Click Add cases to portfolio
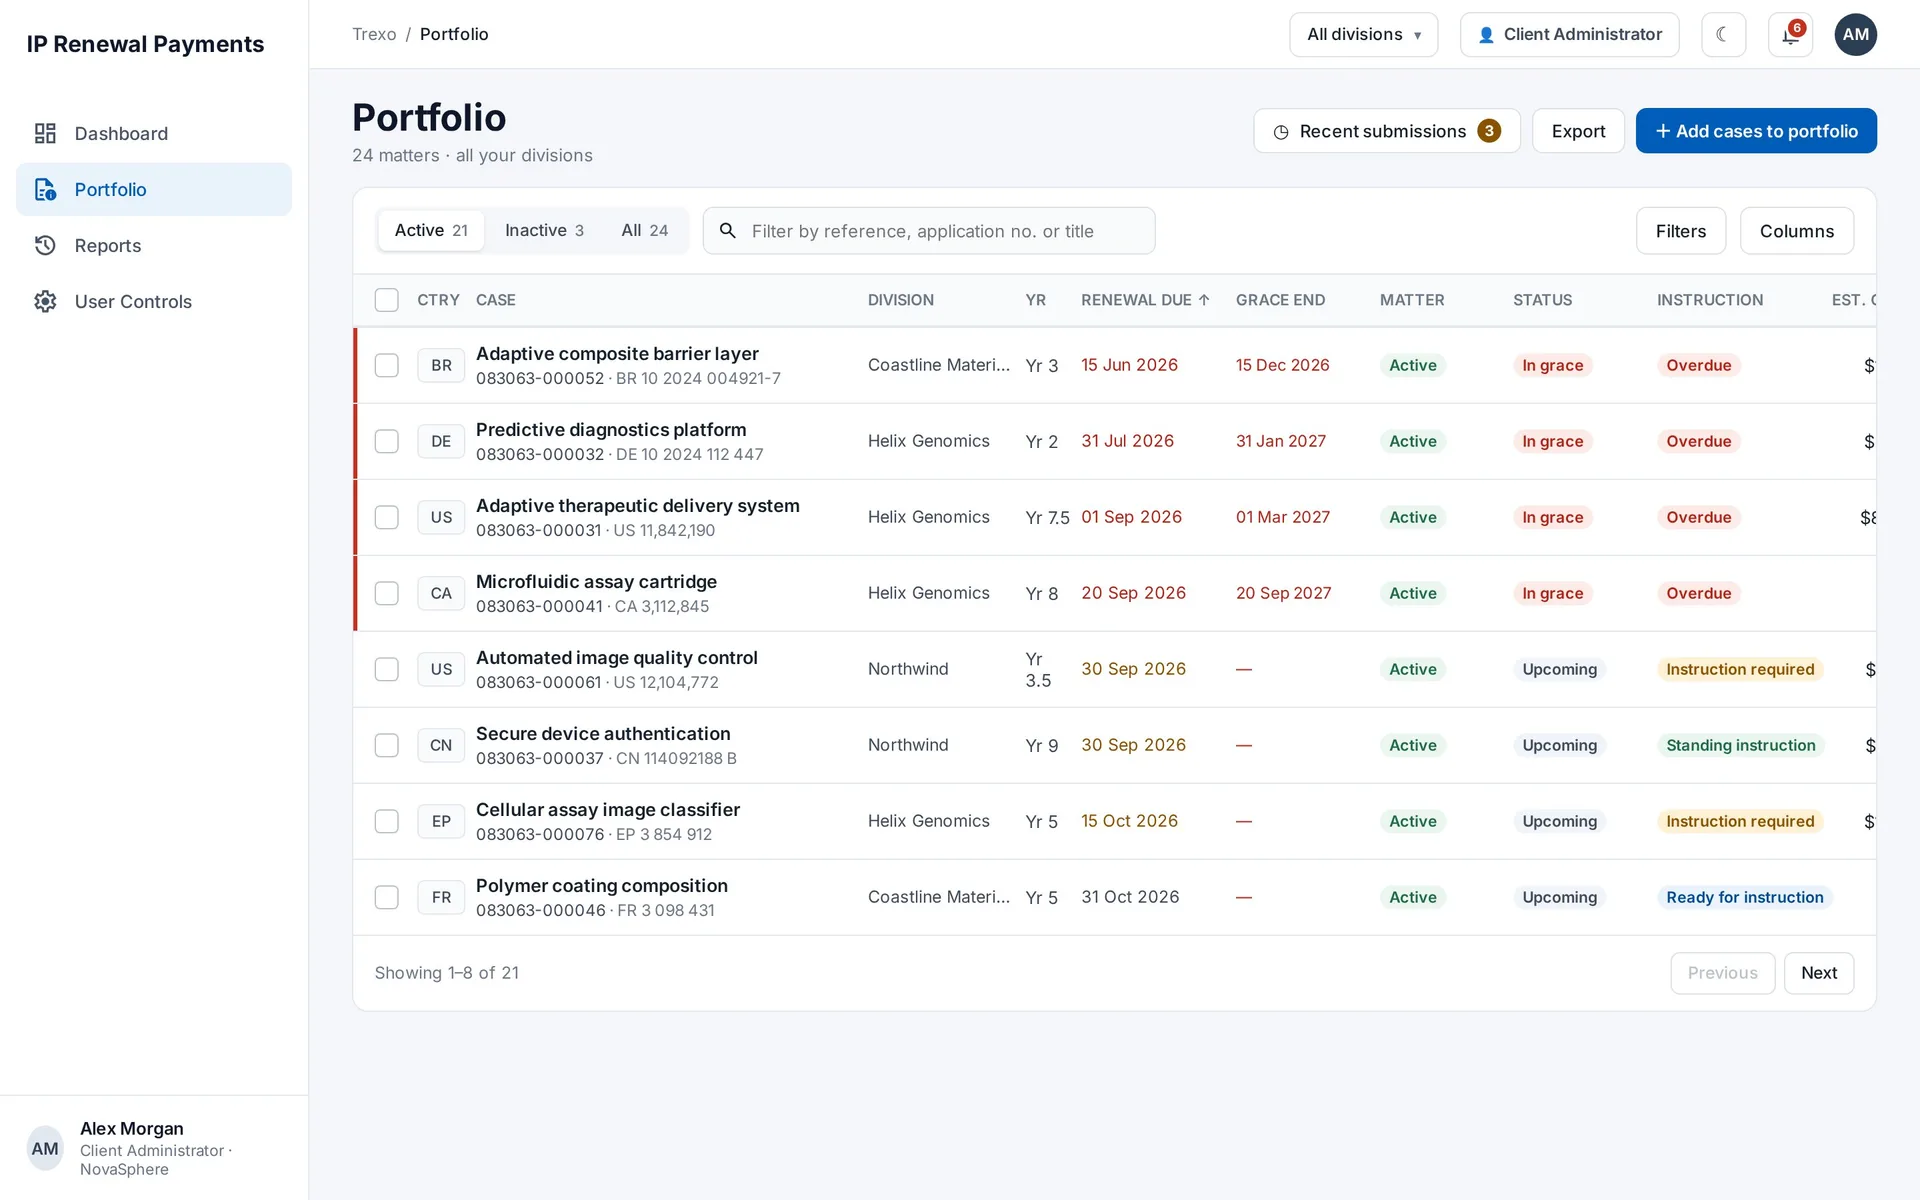This screenshot has width=1920, height=1200. click(x=1755, y=131)
